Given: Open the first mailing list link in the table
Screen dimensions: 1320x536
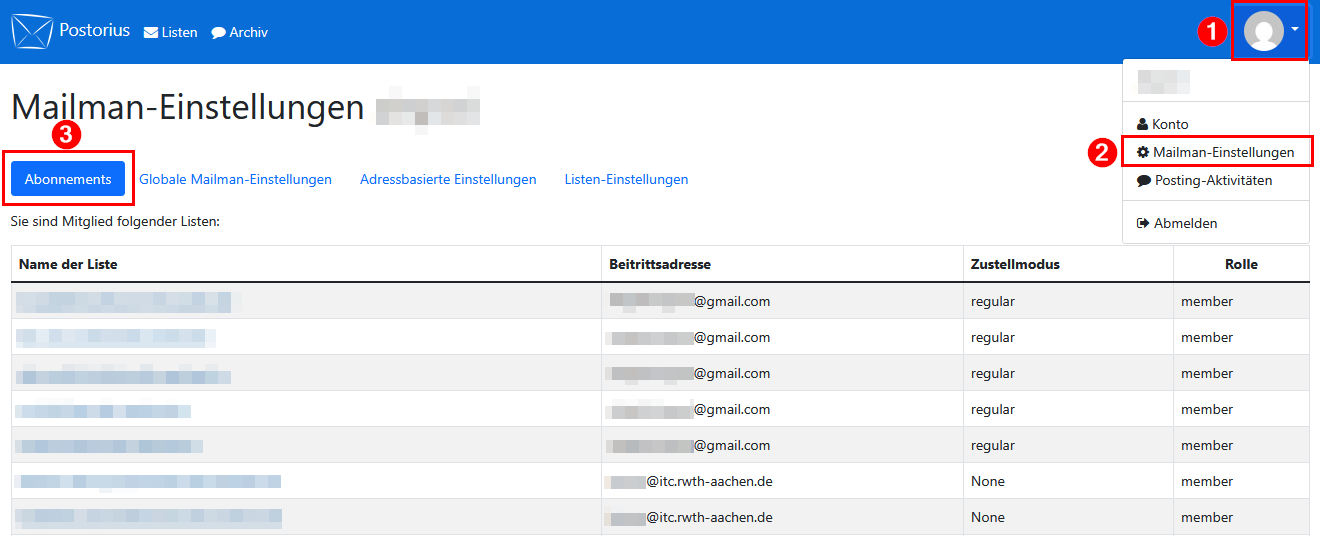Looking at the screenshot, I should (123, 301).
